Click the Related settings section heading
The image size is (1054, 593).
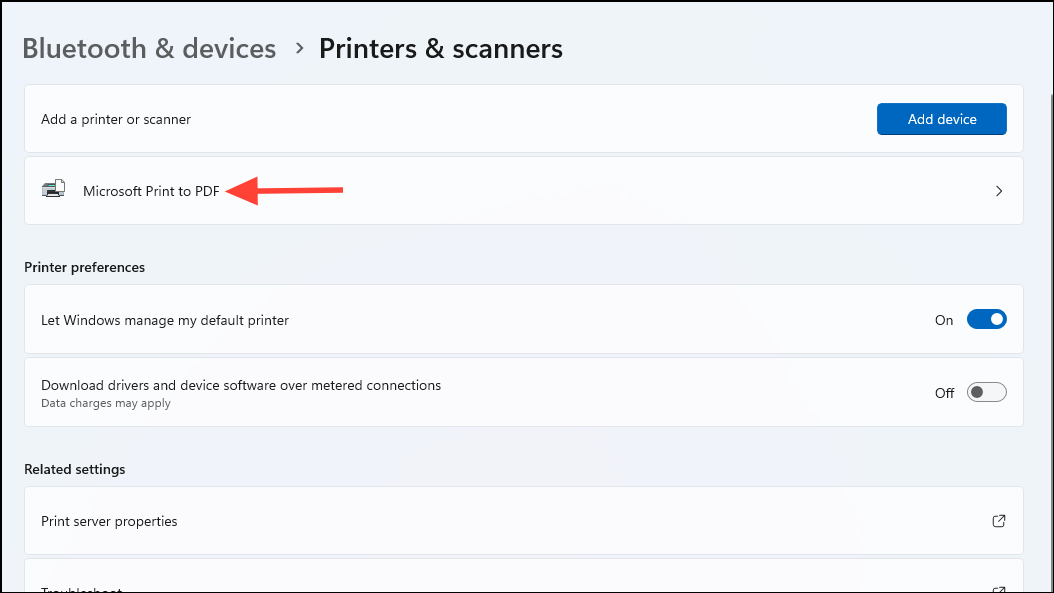[75, 469]
